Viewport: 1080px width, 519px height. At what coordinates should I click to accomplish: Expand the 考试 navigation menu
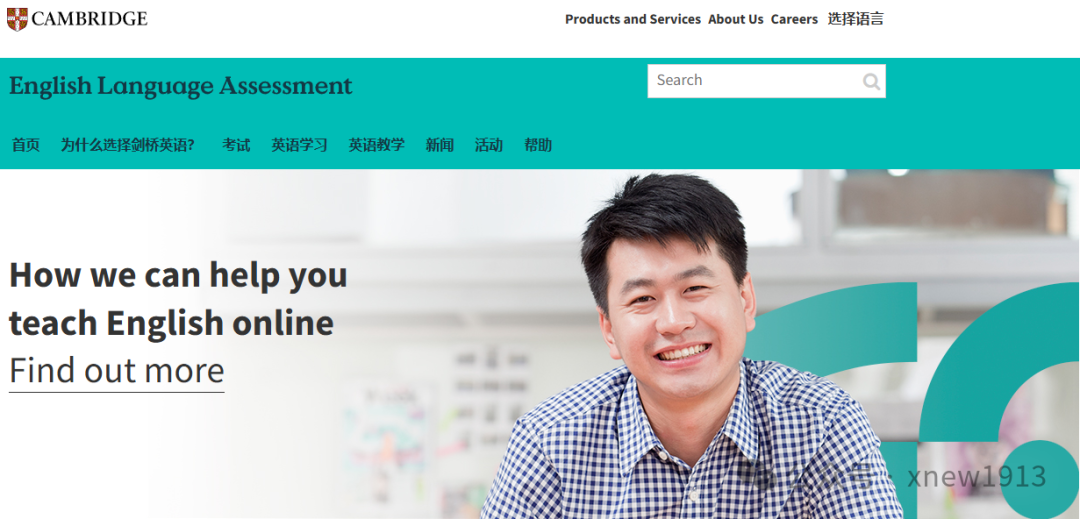tap(236, 145)
